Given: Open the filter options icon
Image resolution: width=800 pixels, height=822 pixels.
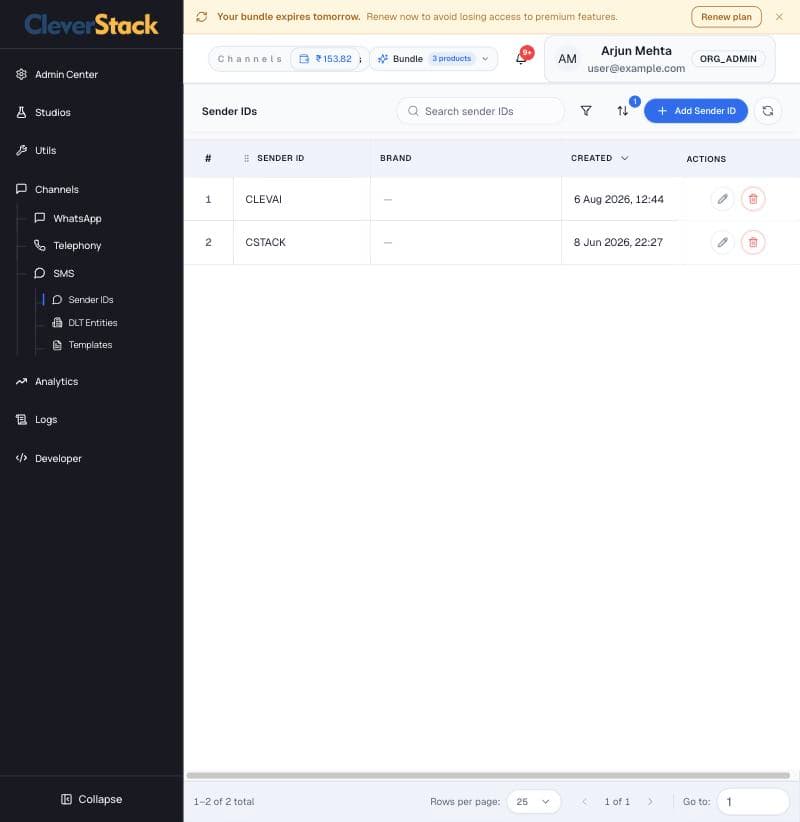Looking at the screenshot, I should [x=586, y=111].
